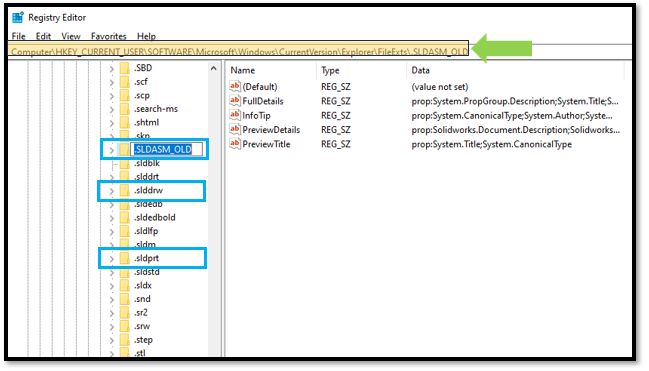Image resolution: width=649 pixels, height=371 pixels.
Task: Select the InfoTip value name
Action: [256, 116]
